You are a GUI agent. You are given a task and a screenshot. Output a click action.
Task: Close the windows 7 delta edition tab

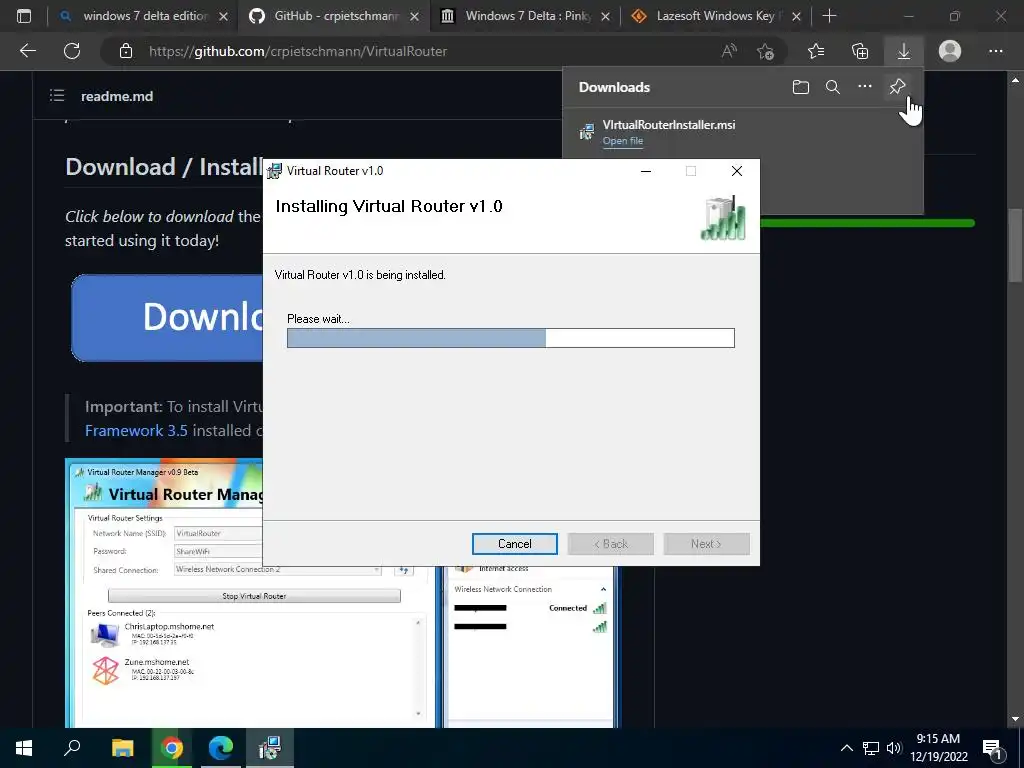(x=223, y=16)
